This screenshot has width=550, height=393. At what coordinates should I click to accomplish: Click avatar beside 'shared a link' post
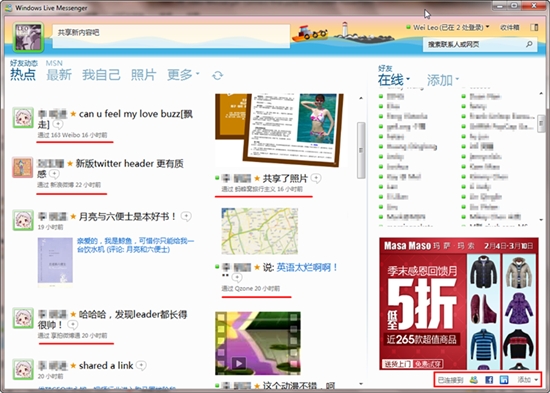(23, 369)
